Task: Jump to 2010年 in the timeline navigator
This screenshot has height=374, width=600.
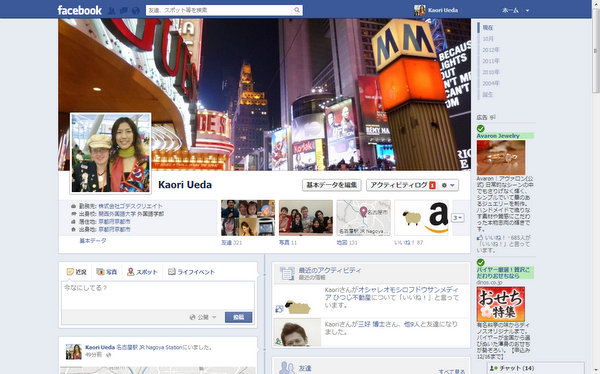Action: [x=491, y=72]
